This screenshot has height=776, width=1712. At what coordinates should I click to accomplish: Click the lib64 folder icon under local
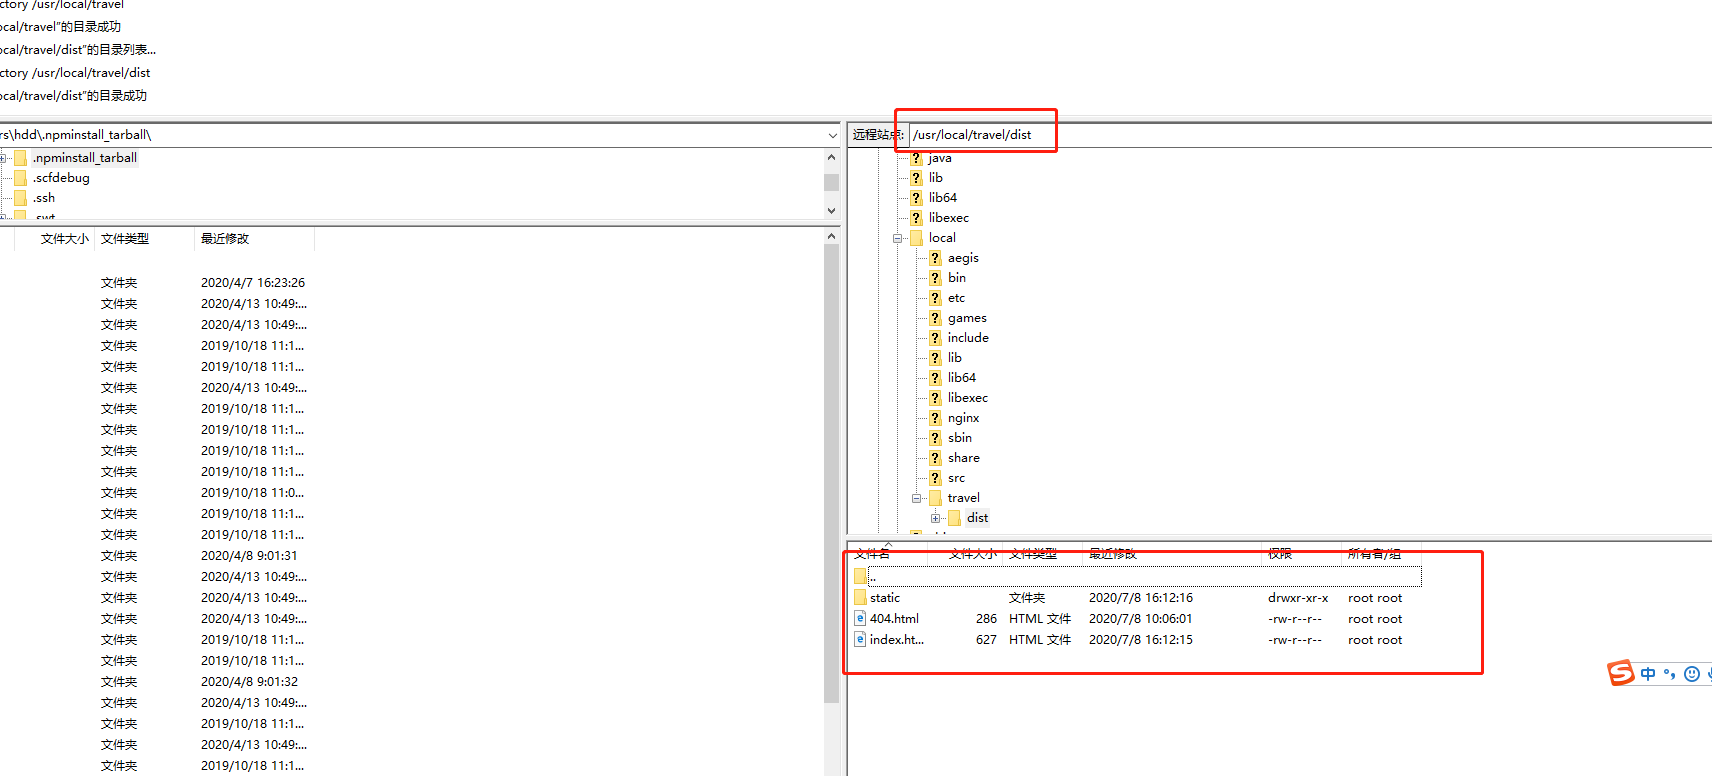tap(935, 378)
